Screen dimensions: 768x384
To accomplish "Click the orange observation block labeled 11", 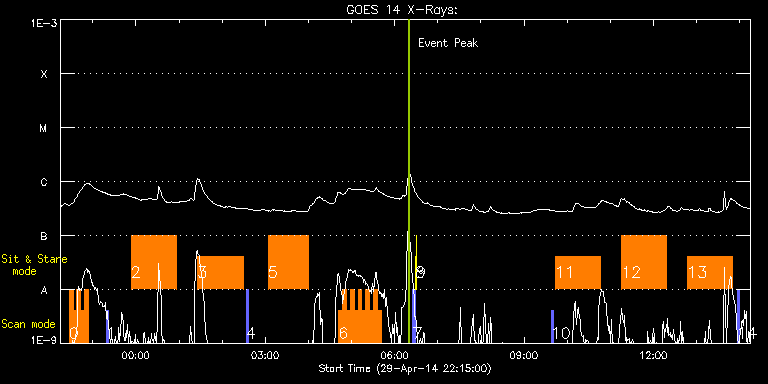I will (x=577, y=272).
